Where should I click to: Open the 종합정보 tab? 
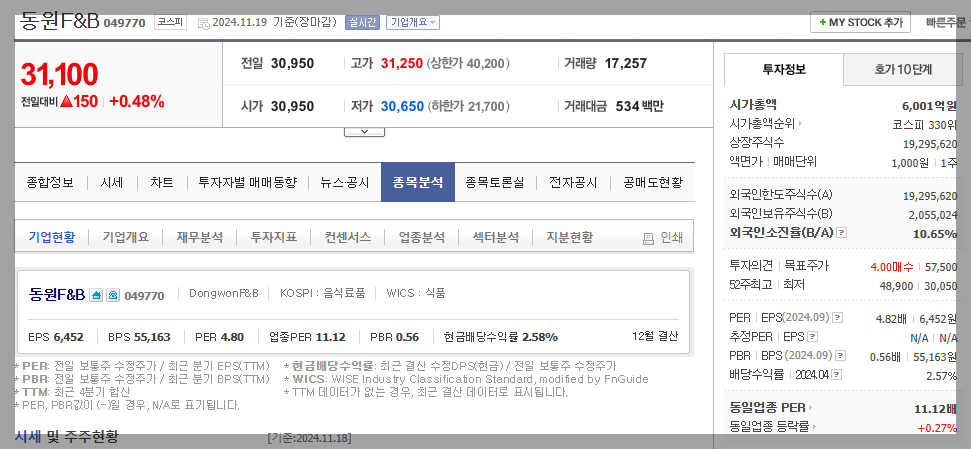[x=50, y=183]
